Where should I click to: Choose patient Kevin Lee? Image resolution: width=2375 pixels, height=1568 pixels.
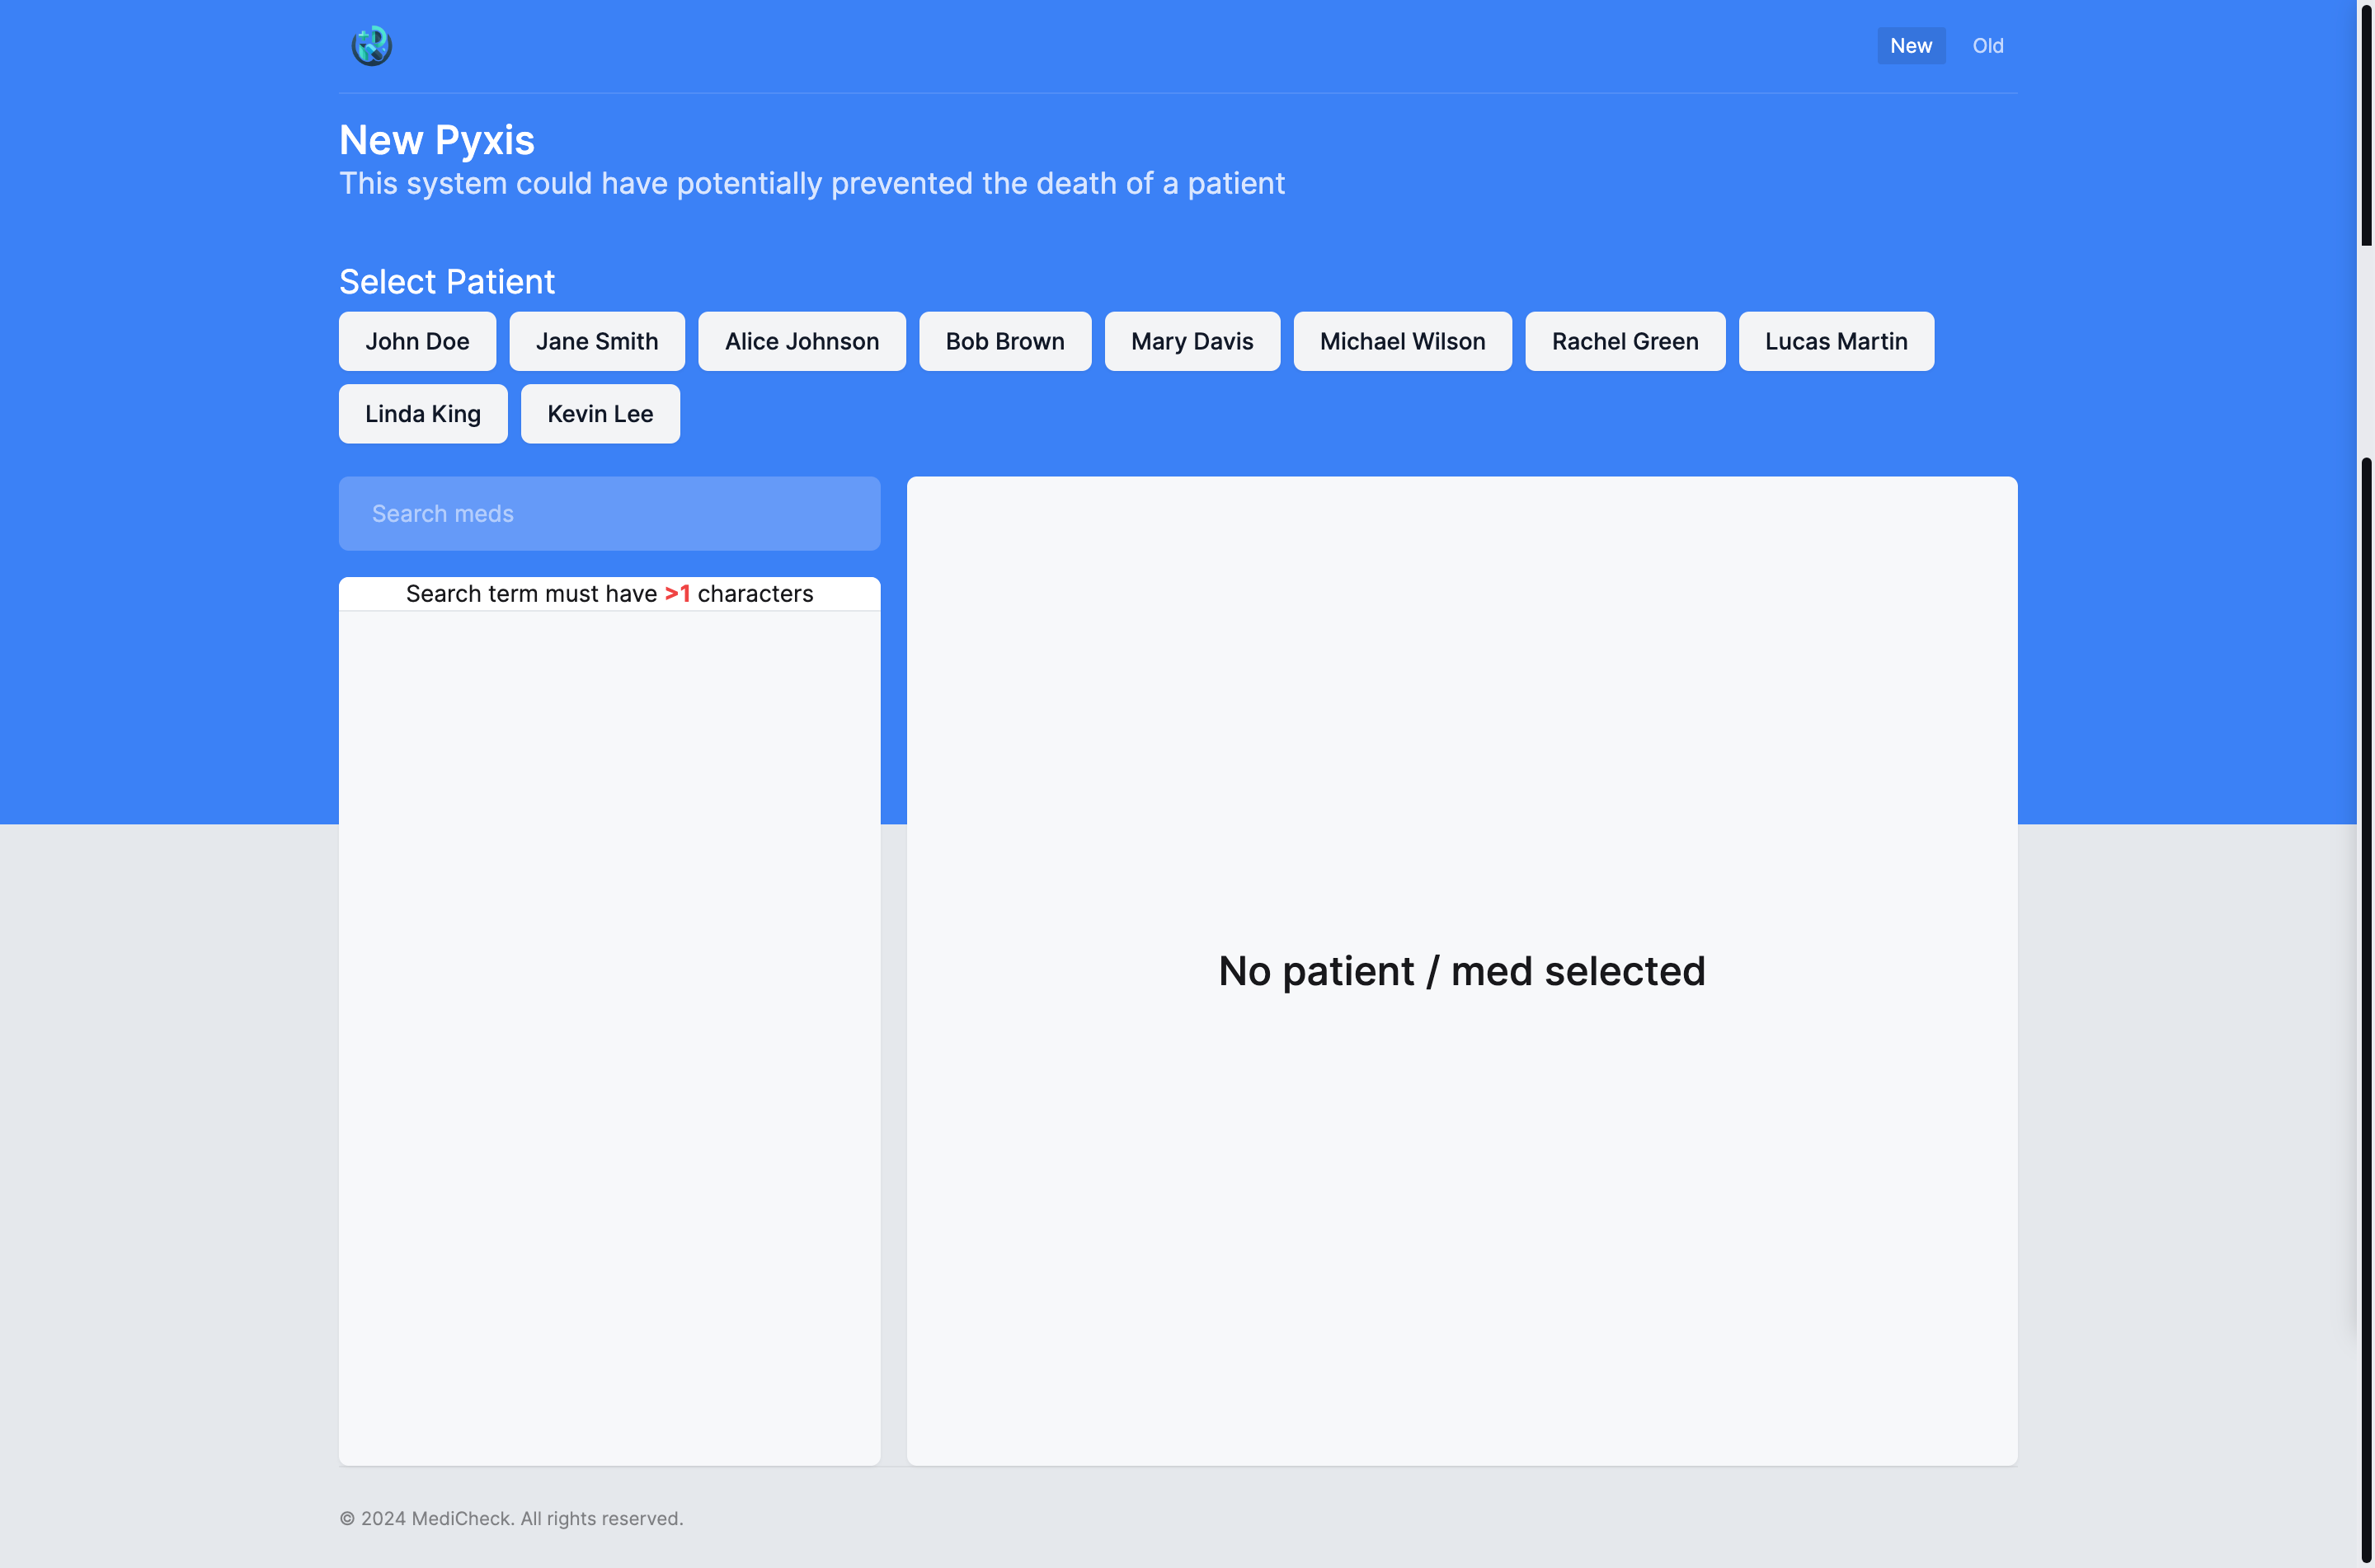(x=599, y=414)
